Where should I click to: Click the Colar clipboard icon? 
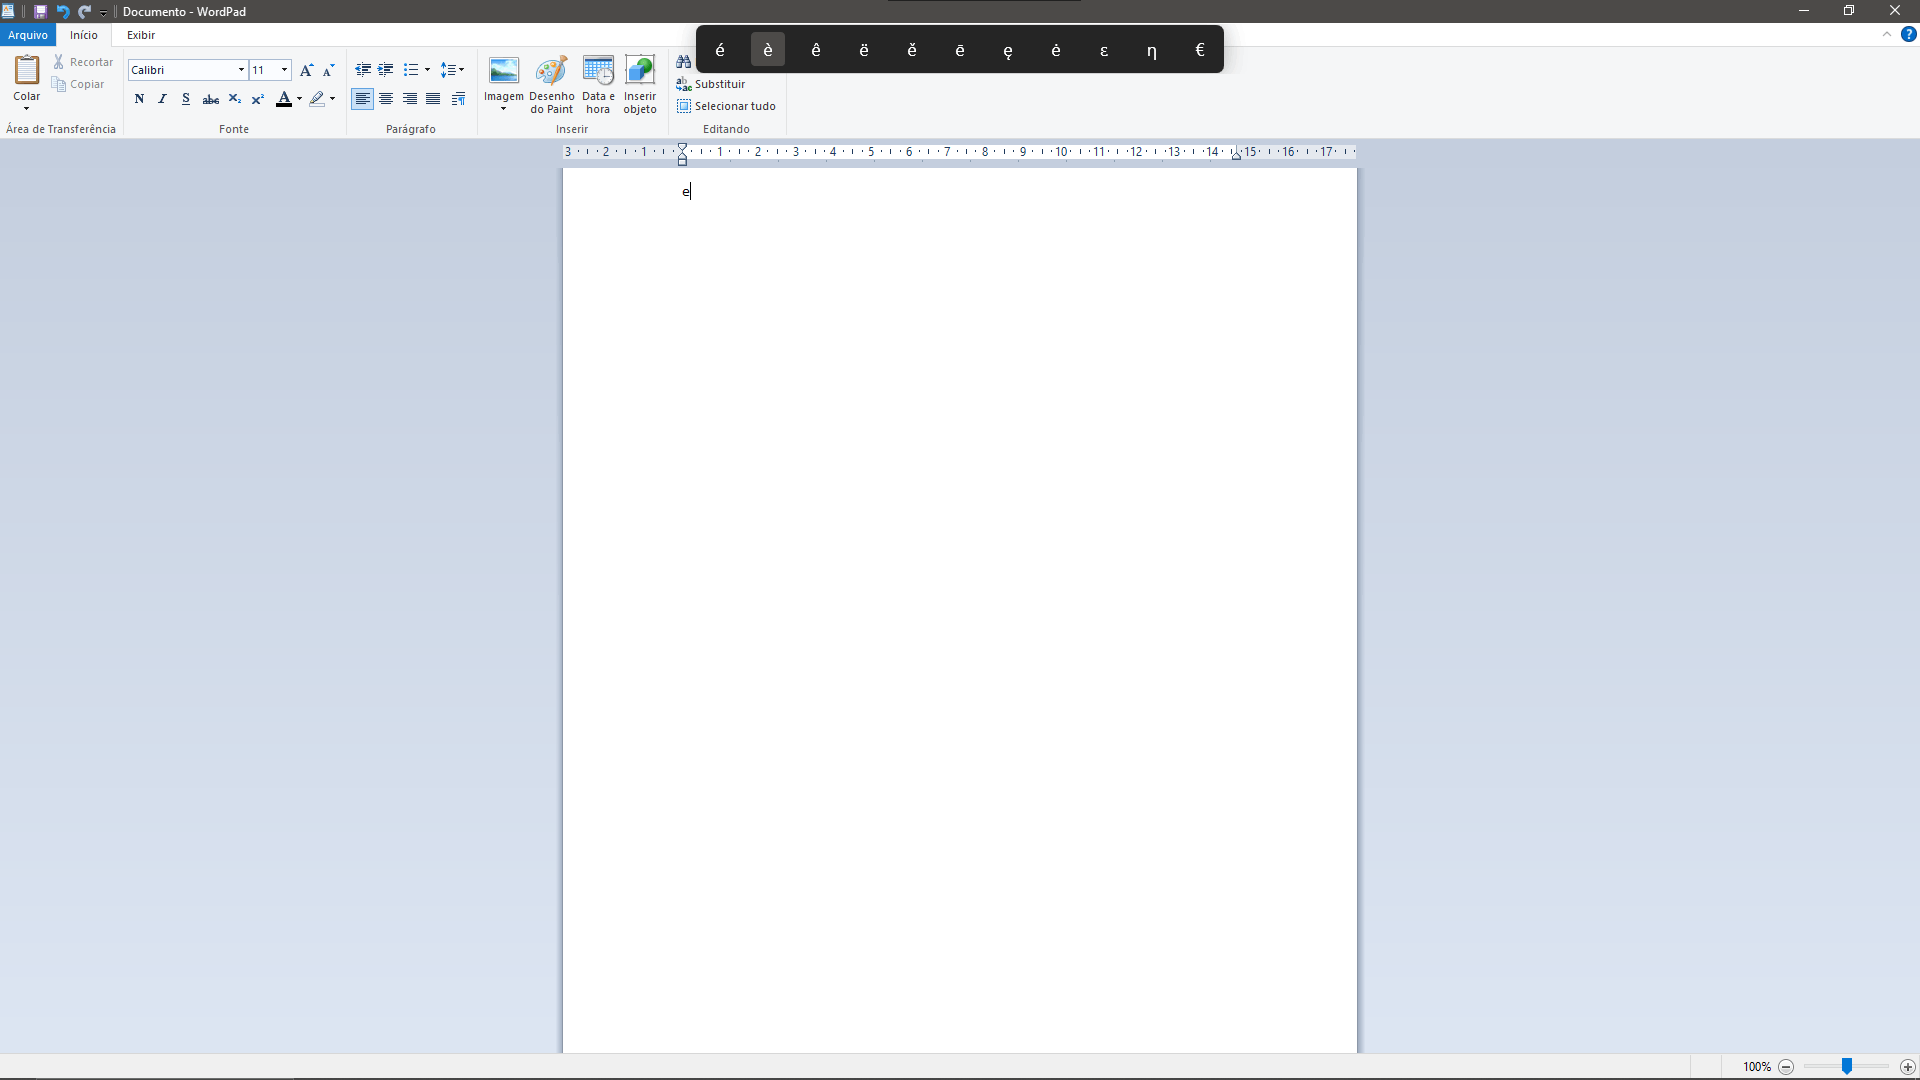pyautogui.click(x=27, y=70)
